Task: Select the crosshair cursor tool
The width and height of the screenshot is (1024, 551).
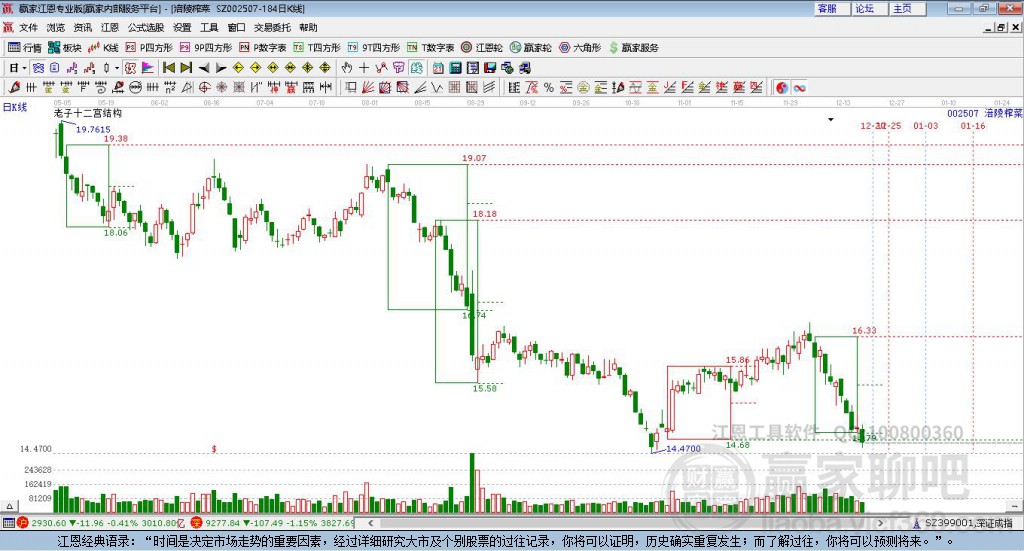Action: click(x=364, y=68)
